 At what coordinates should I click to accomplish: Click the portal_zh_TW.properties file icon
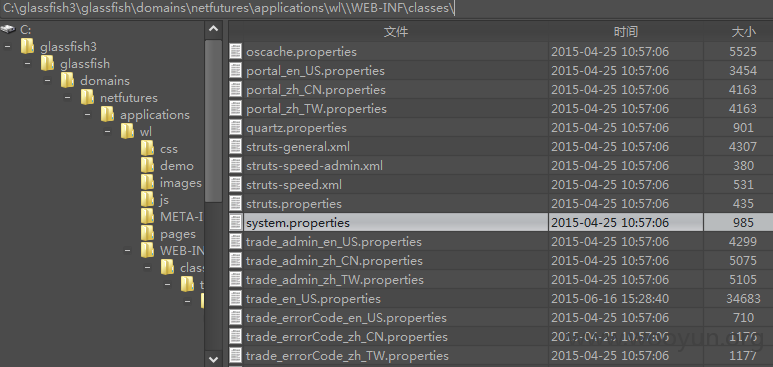tap(236, 109)
